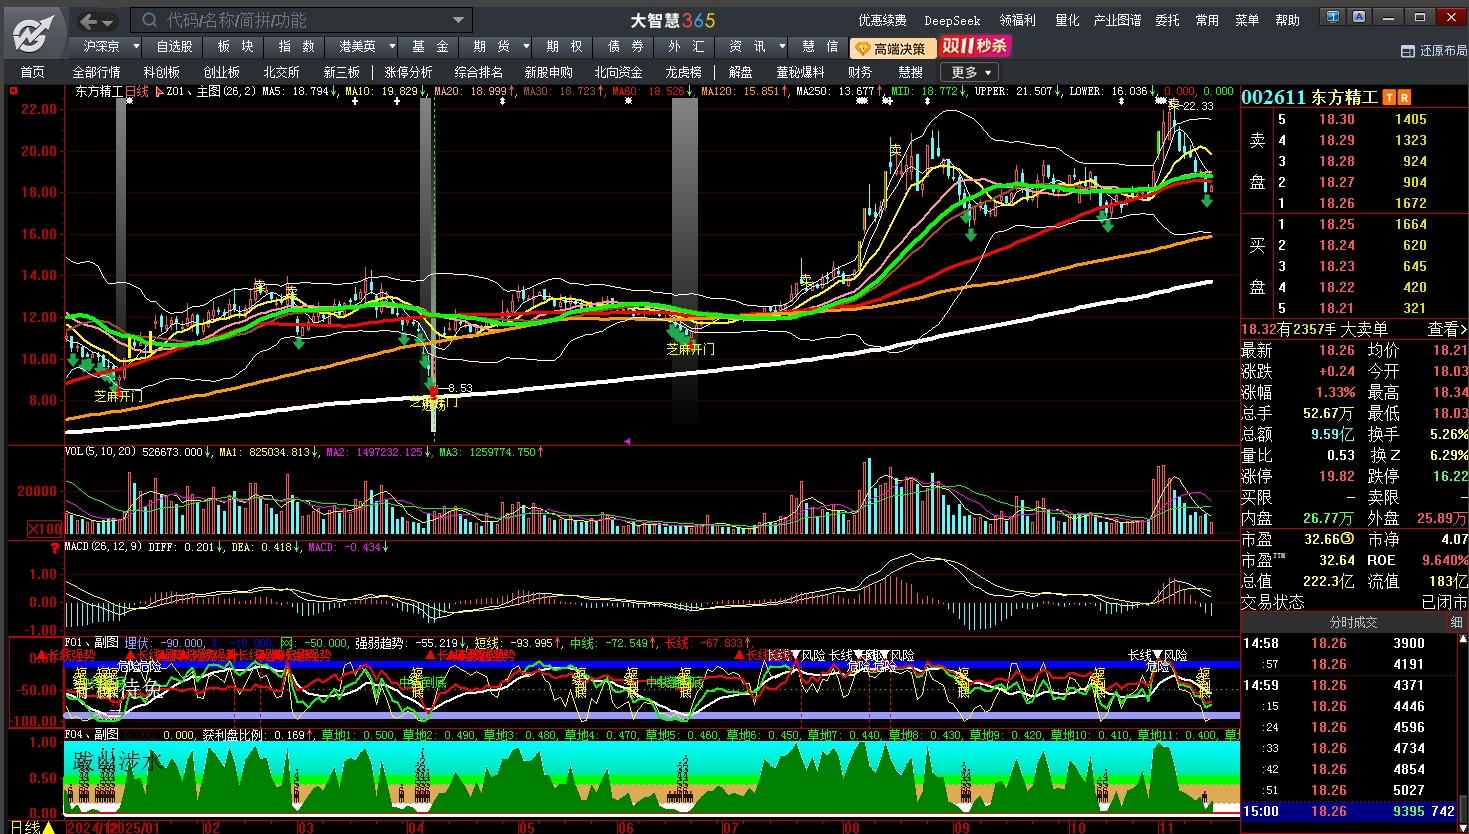The width and height of the screenshot is (1469, 834).
Task: Click sell level 5 price 18.30
Action: pos(1336,119)
